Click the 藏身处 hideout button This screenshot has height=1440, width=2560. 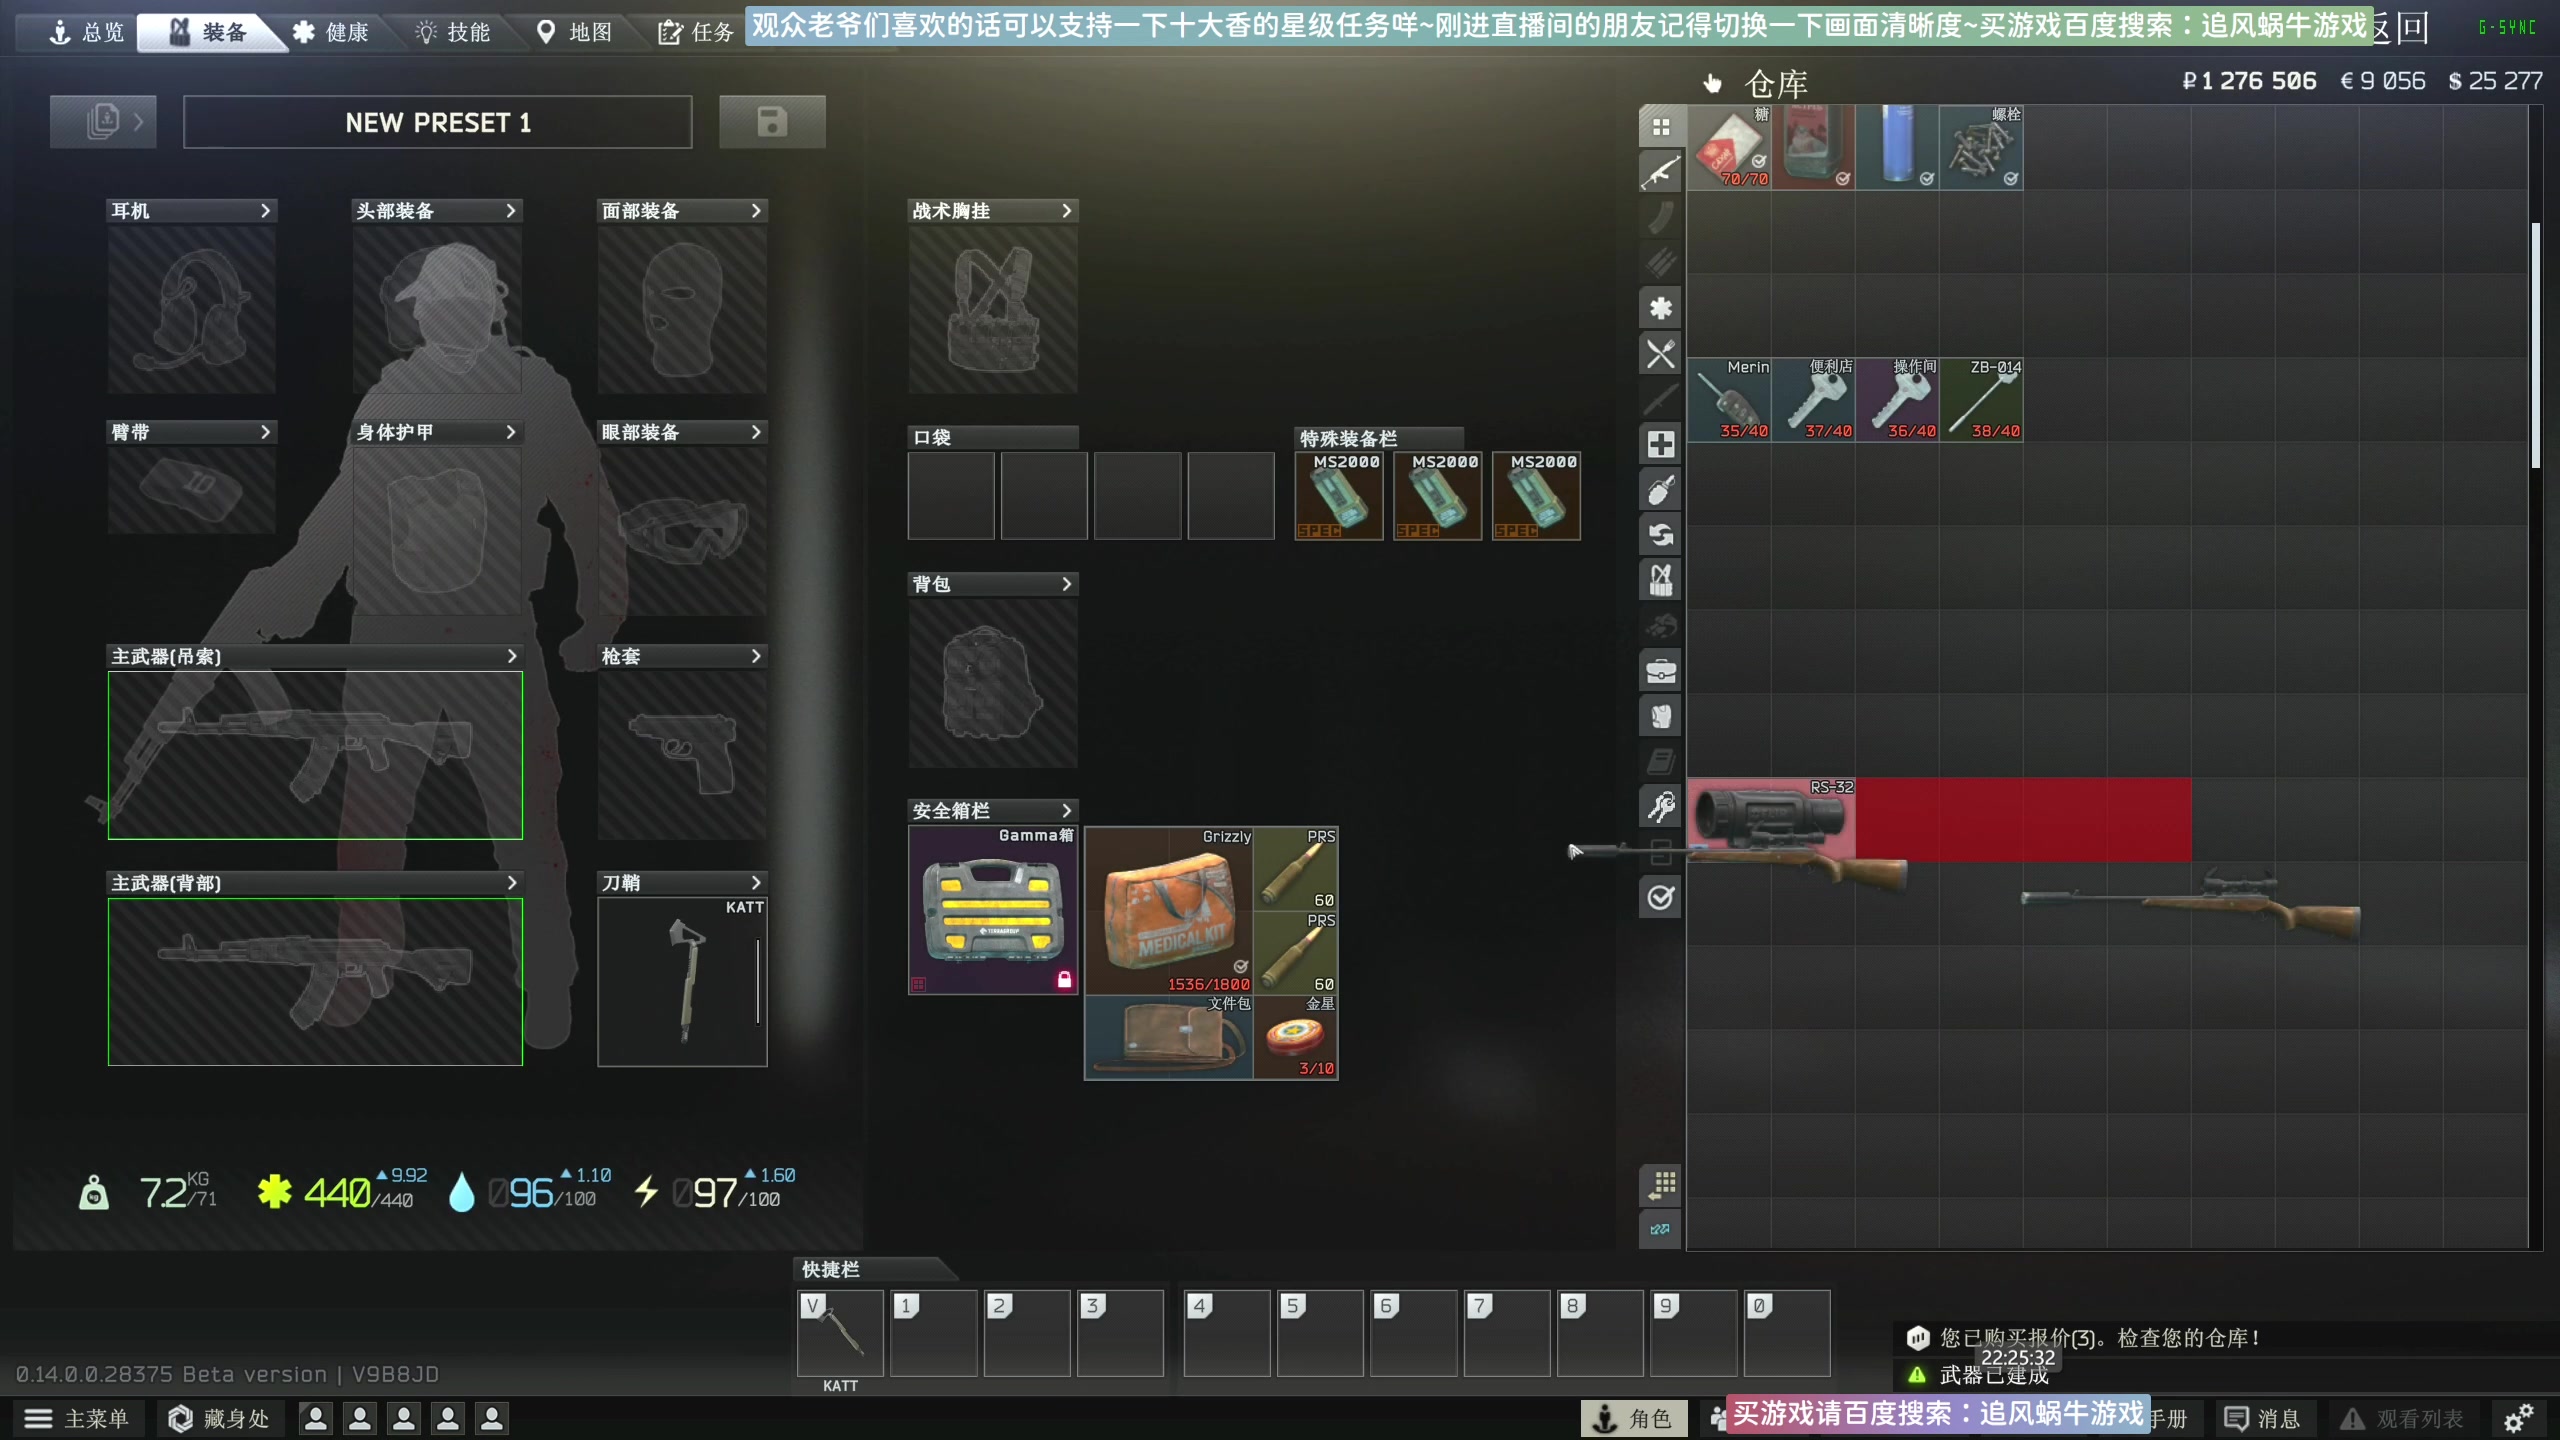(219, 1418)
